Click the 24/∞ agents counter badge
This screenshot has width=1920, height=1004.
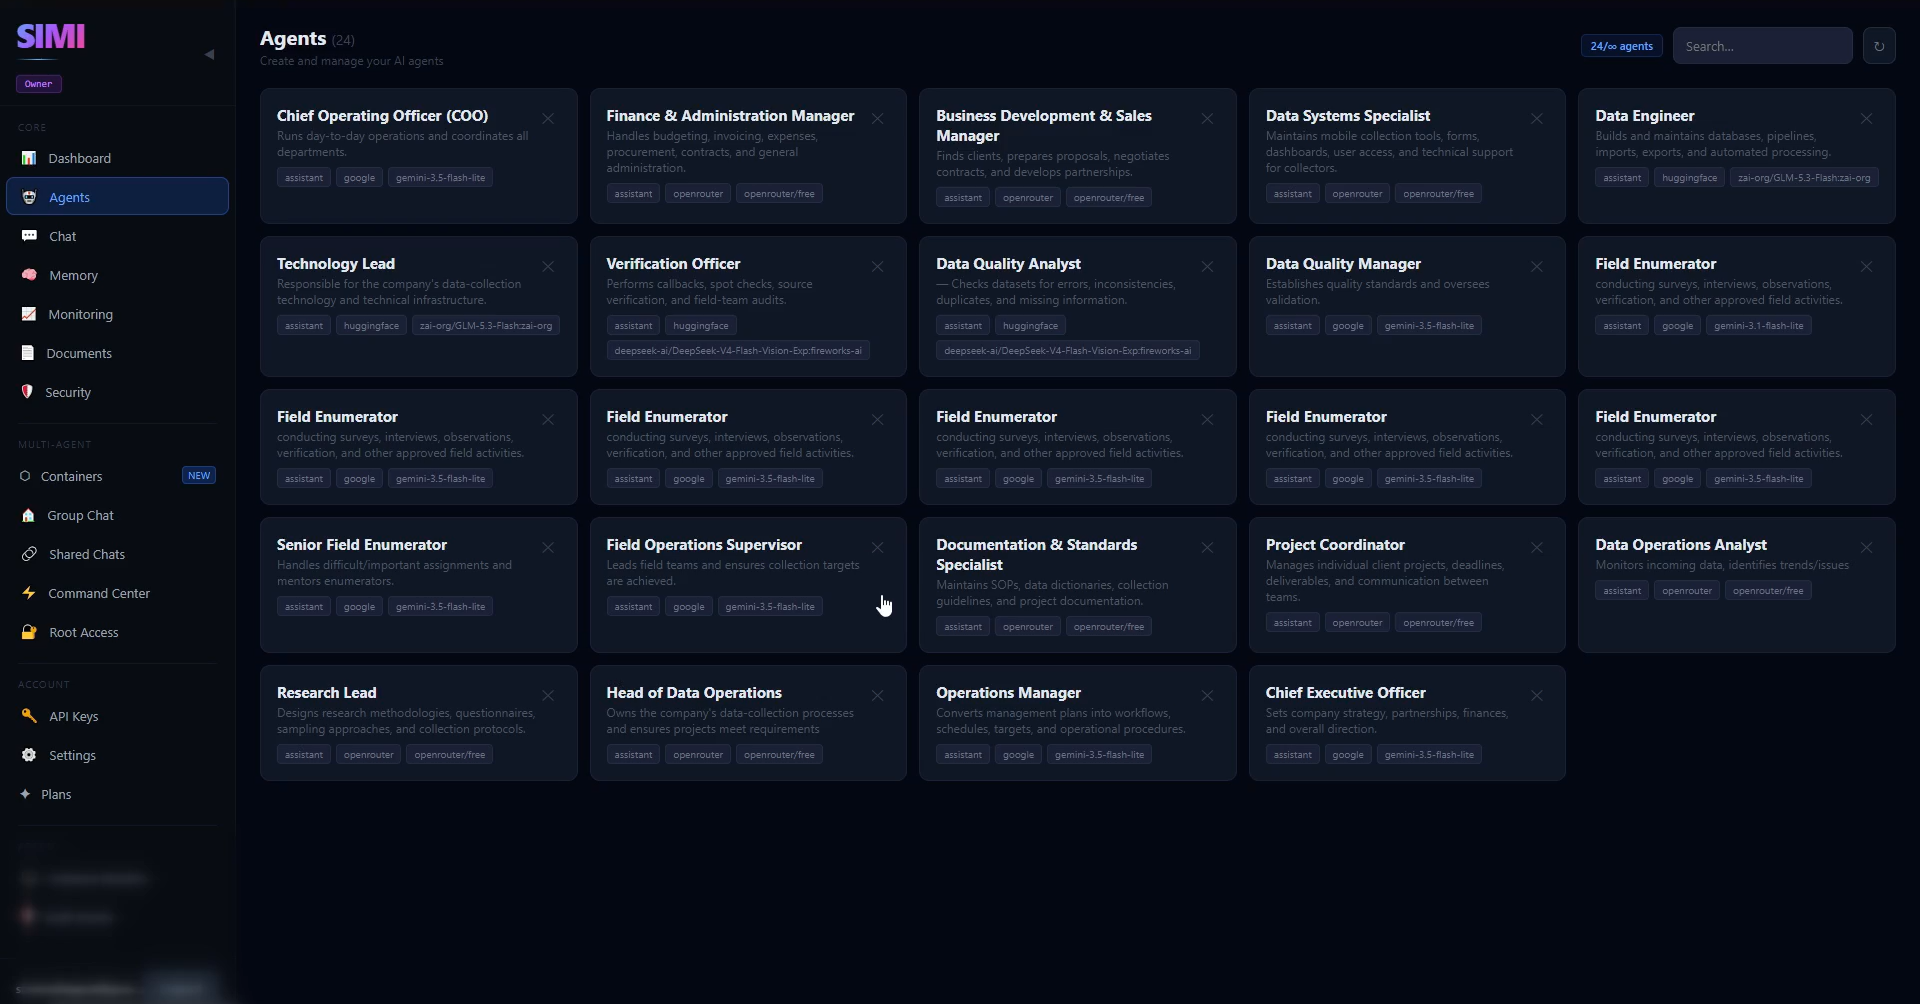[x=1621, y=46]
